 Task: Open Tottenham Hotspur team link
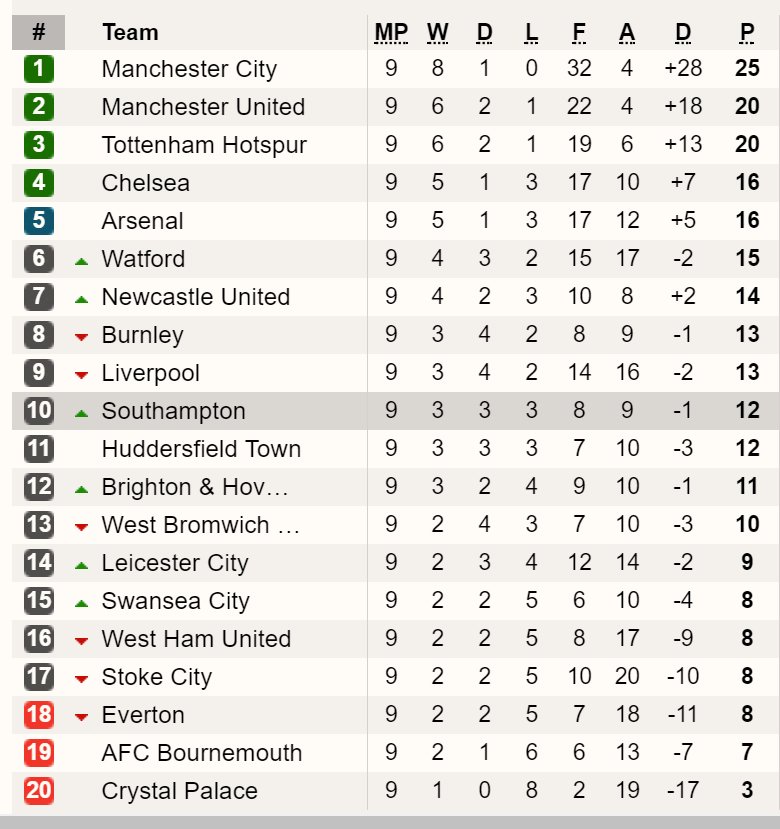point(204,145)
